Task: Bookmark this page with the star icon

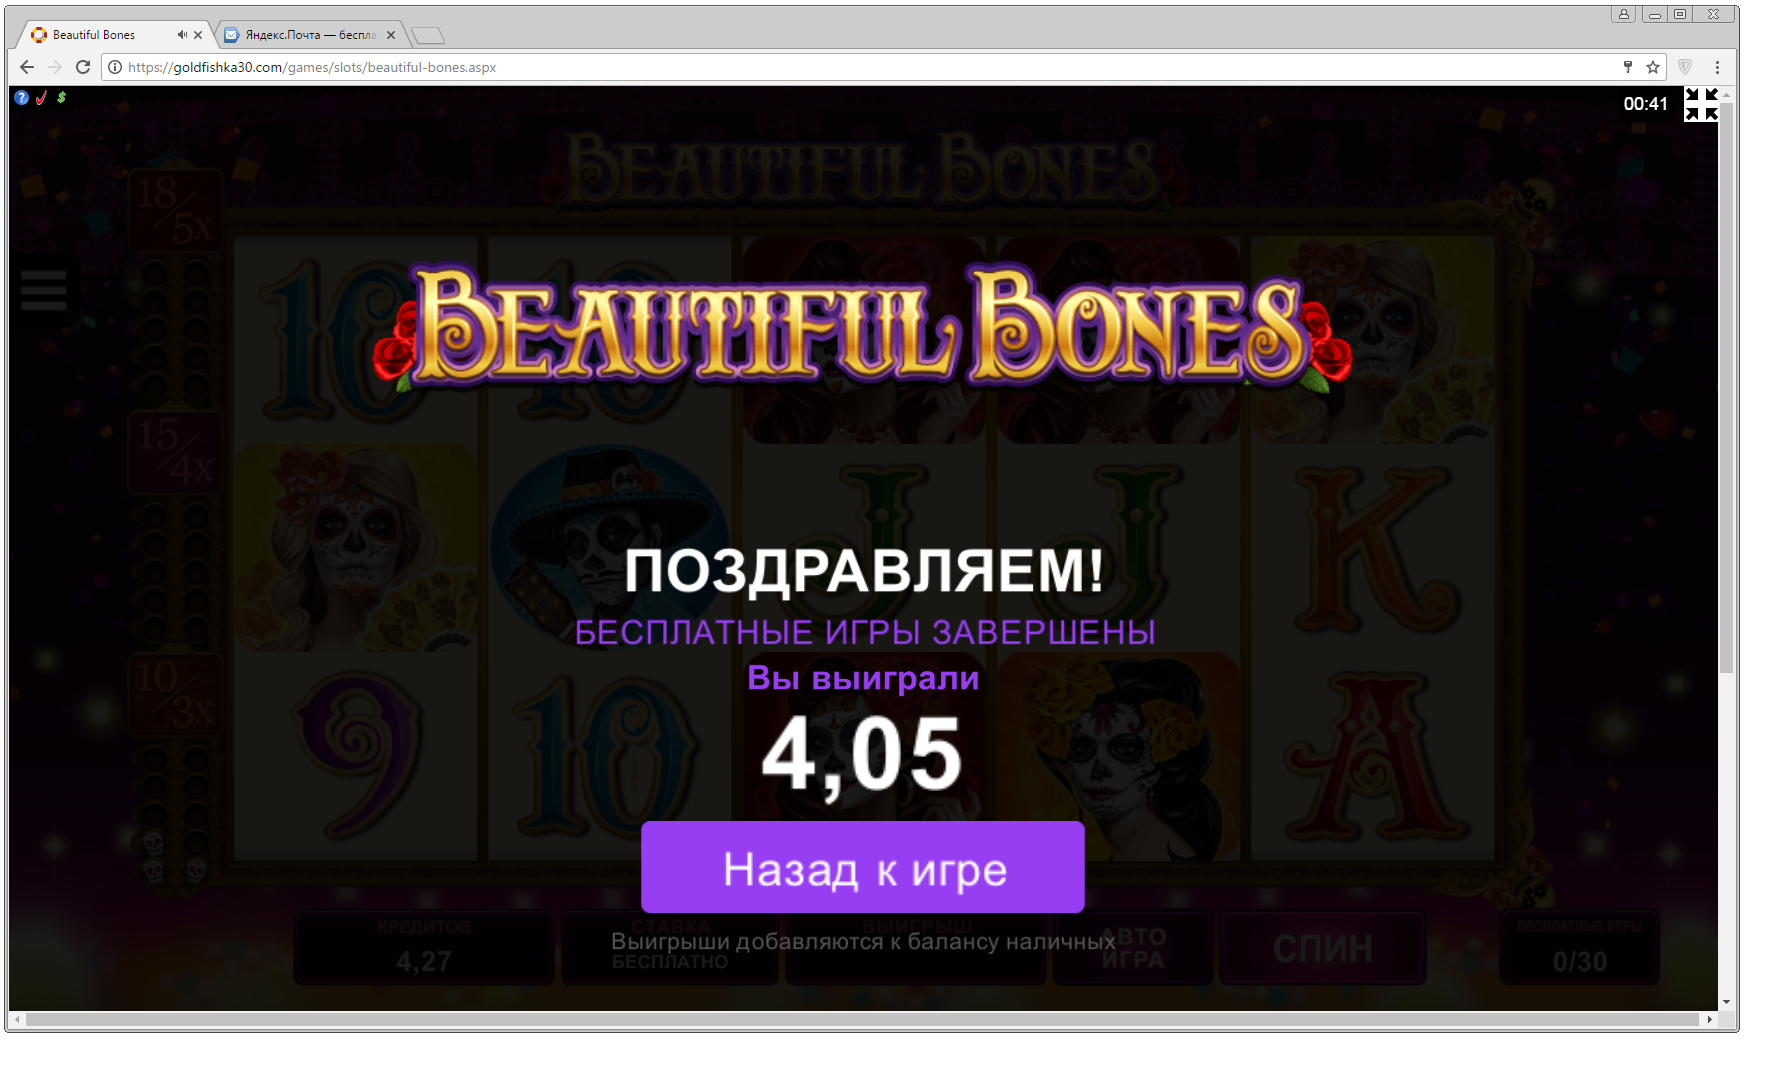Action: (x=1653, y=67)
